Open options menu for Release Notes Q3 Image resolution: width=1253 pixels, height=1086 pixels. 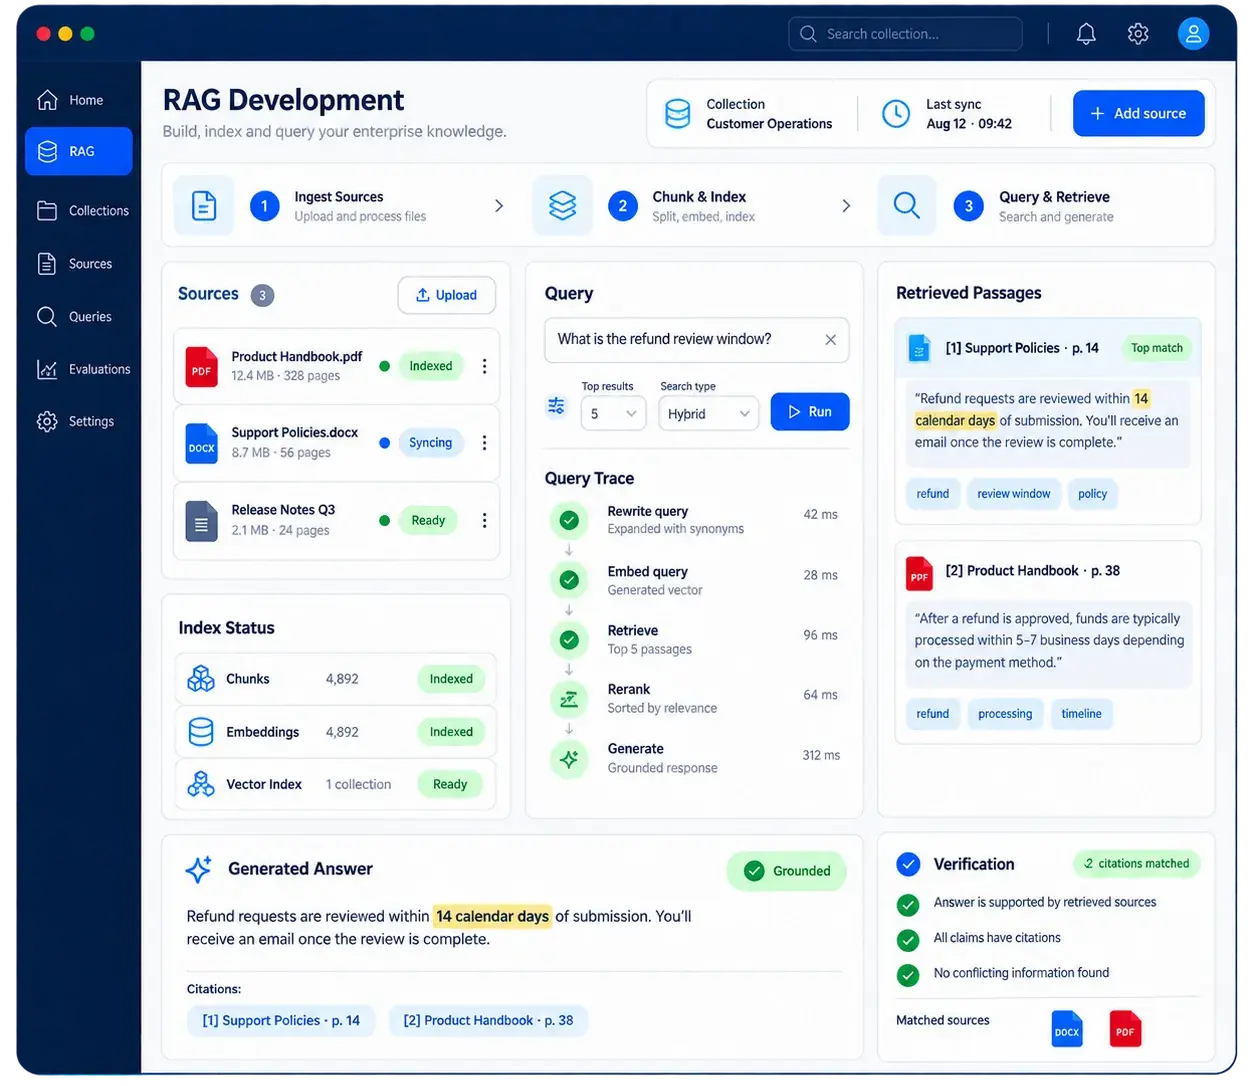click(x=485, y=521)
